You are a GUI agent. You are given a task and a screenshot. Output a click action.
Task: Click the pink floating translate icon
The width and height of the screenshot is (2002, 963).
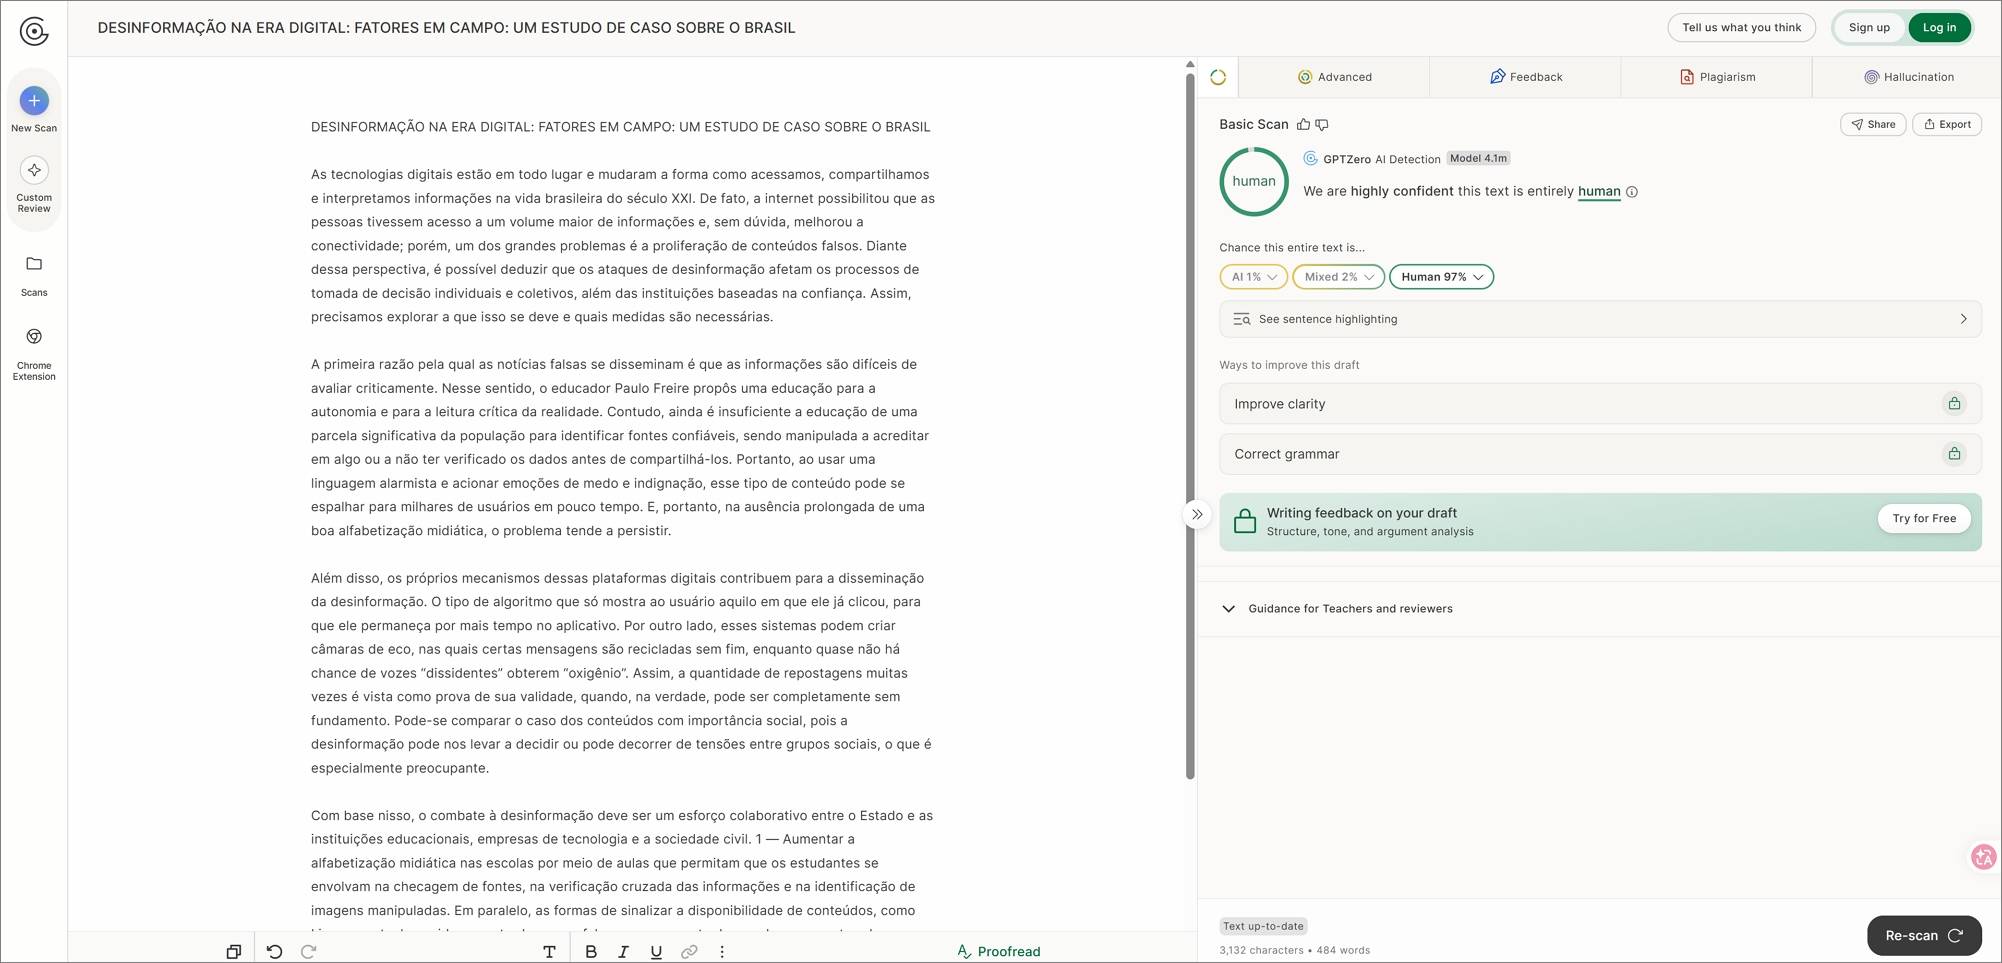click(x=1984, y=857)
